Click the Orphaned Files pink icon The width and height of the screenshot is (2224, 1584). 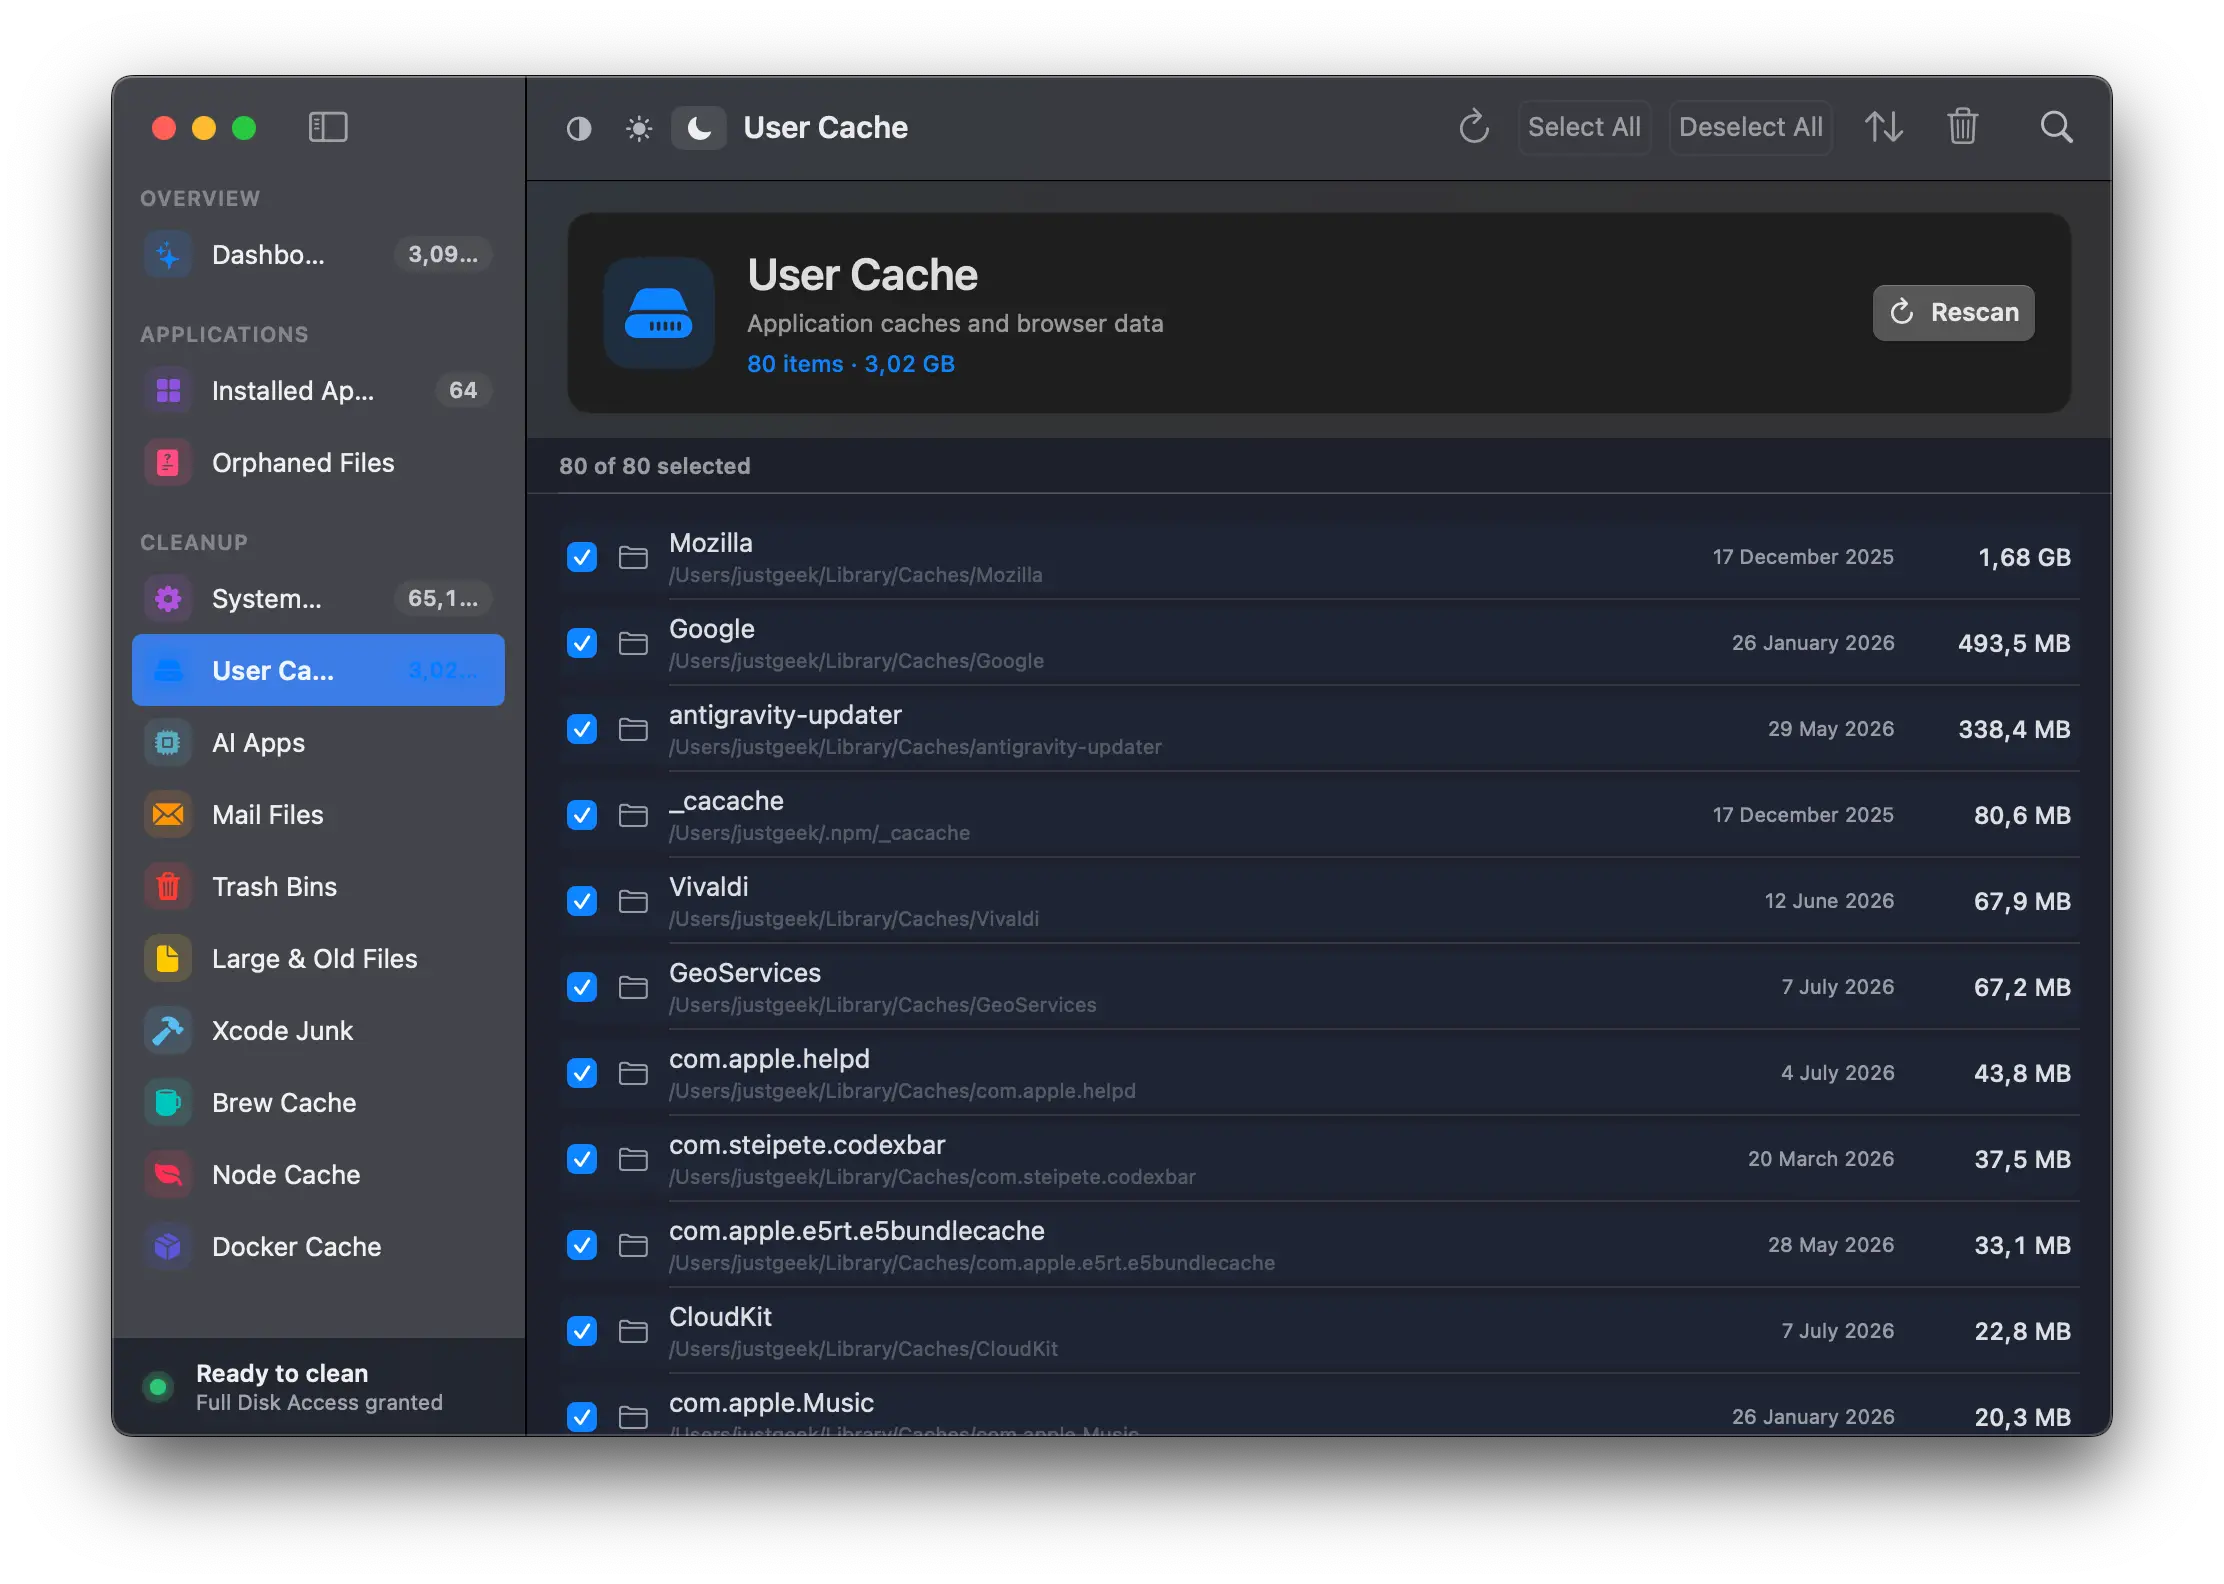168,462
